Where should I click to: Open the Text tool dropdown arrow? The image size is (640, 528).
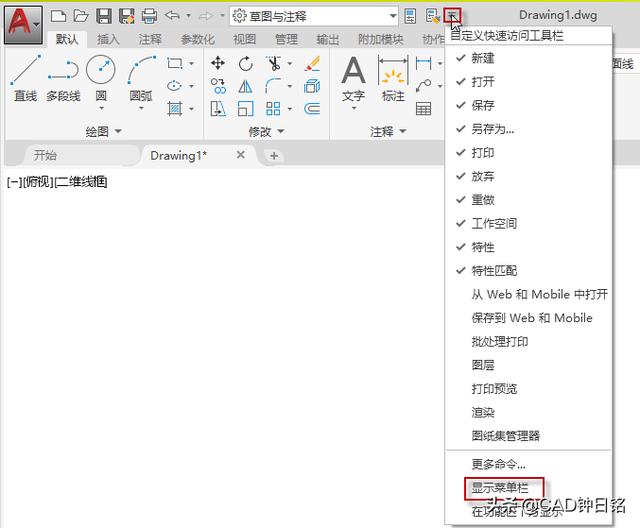click(353, 108)
